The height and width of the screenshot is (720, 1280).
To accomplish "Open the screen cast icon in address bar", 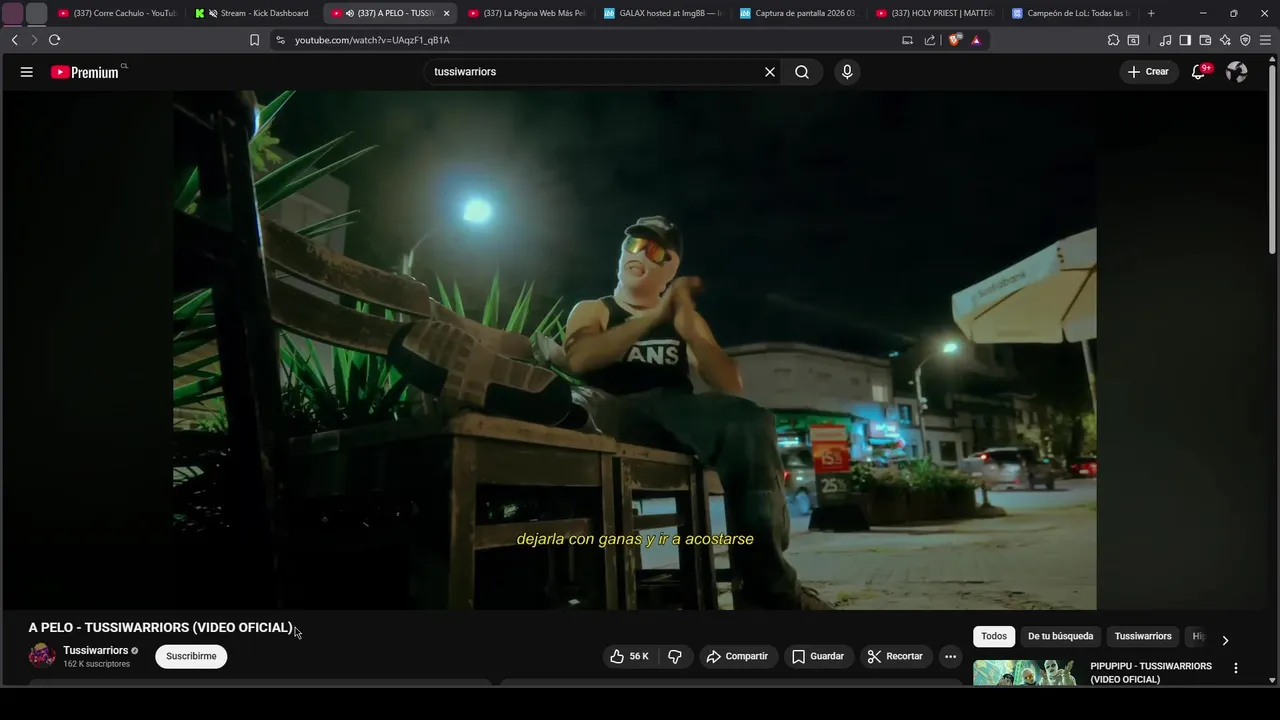I will 907,40.
